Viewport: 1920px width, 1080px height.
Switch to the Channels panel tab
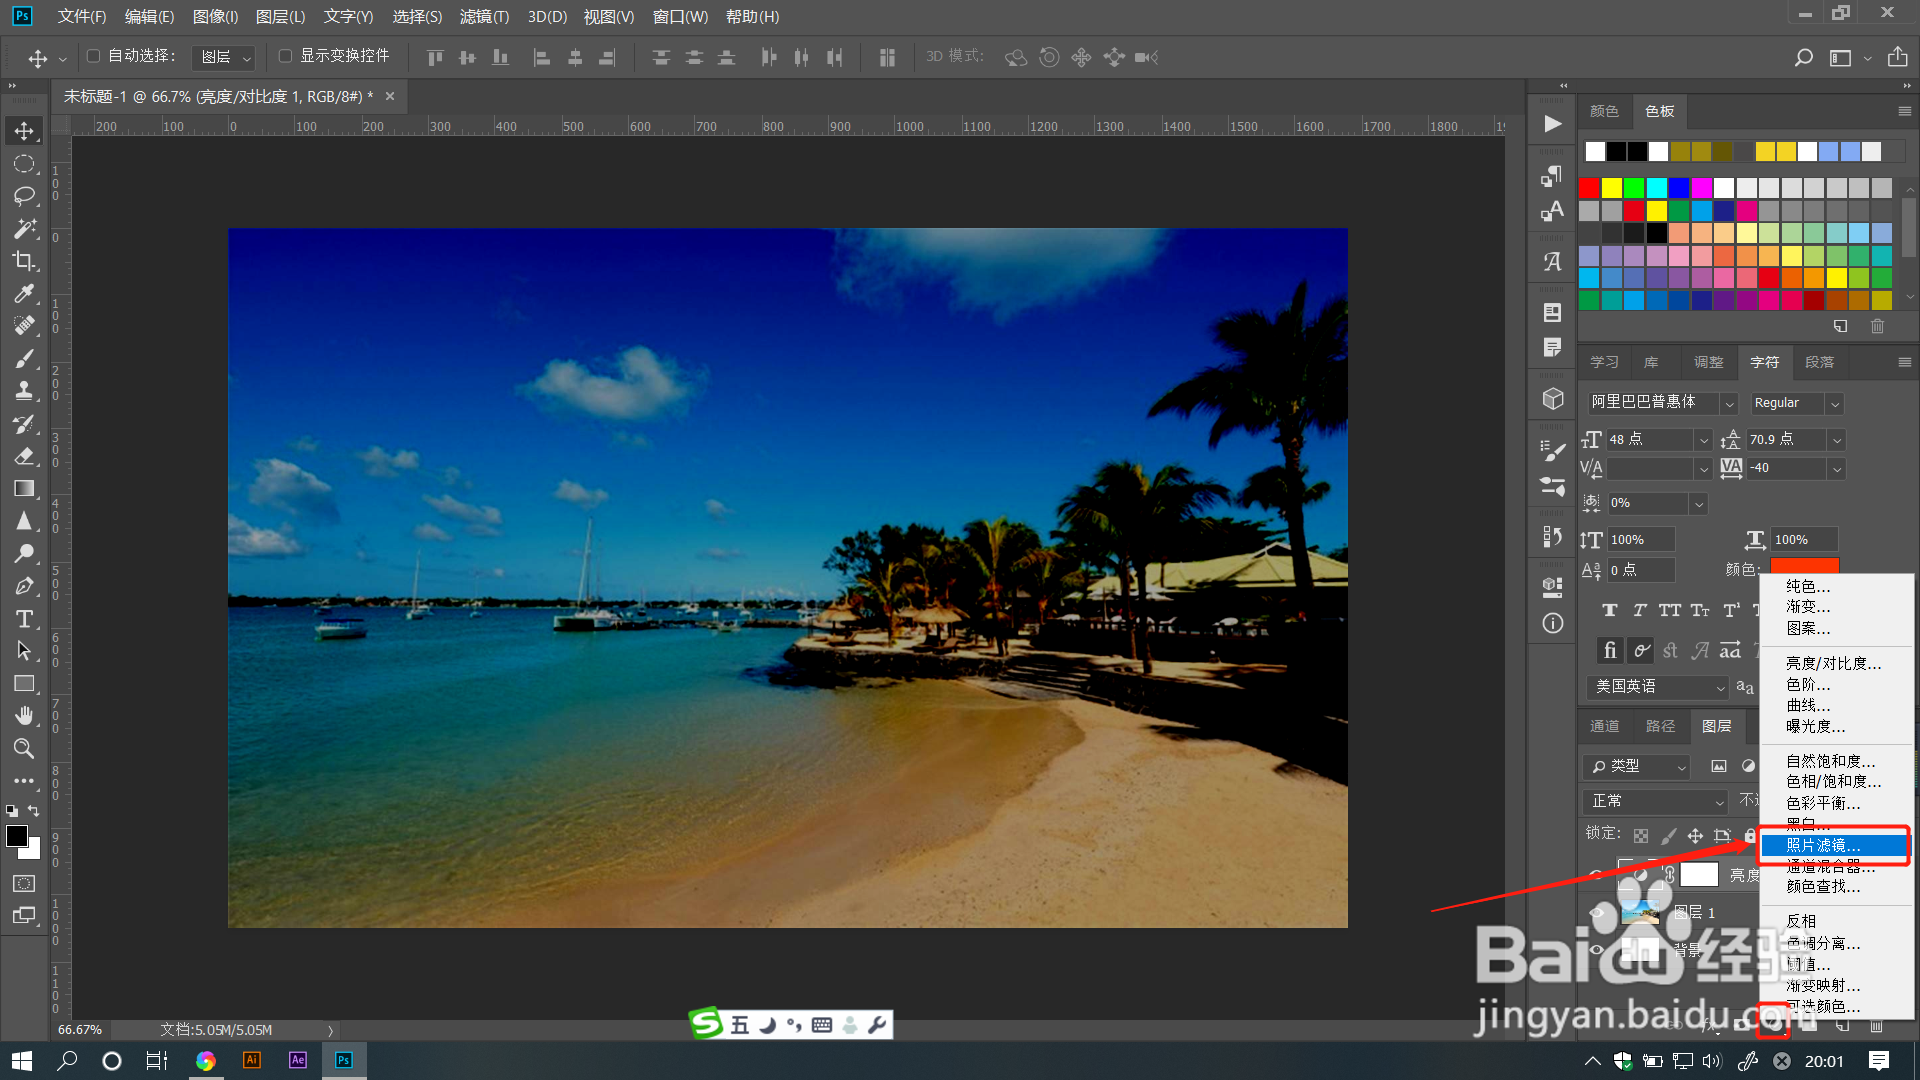pyautogui.click(x=1604, y=726)
